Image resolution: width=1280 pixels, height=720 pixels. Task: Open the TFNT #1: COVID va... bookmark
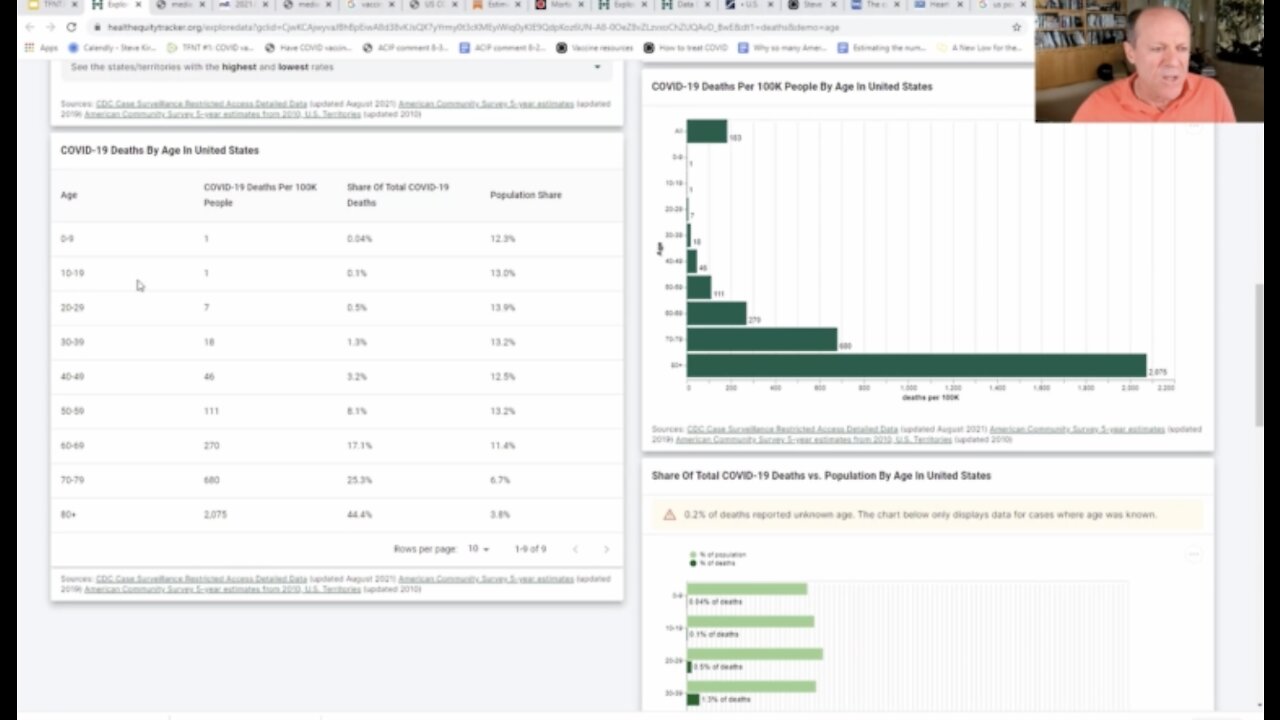(x=210, y=48)
